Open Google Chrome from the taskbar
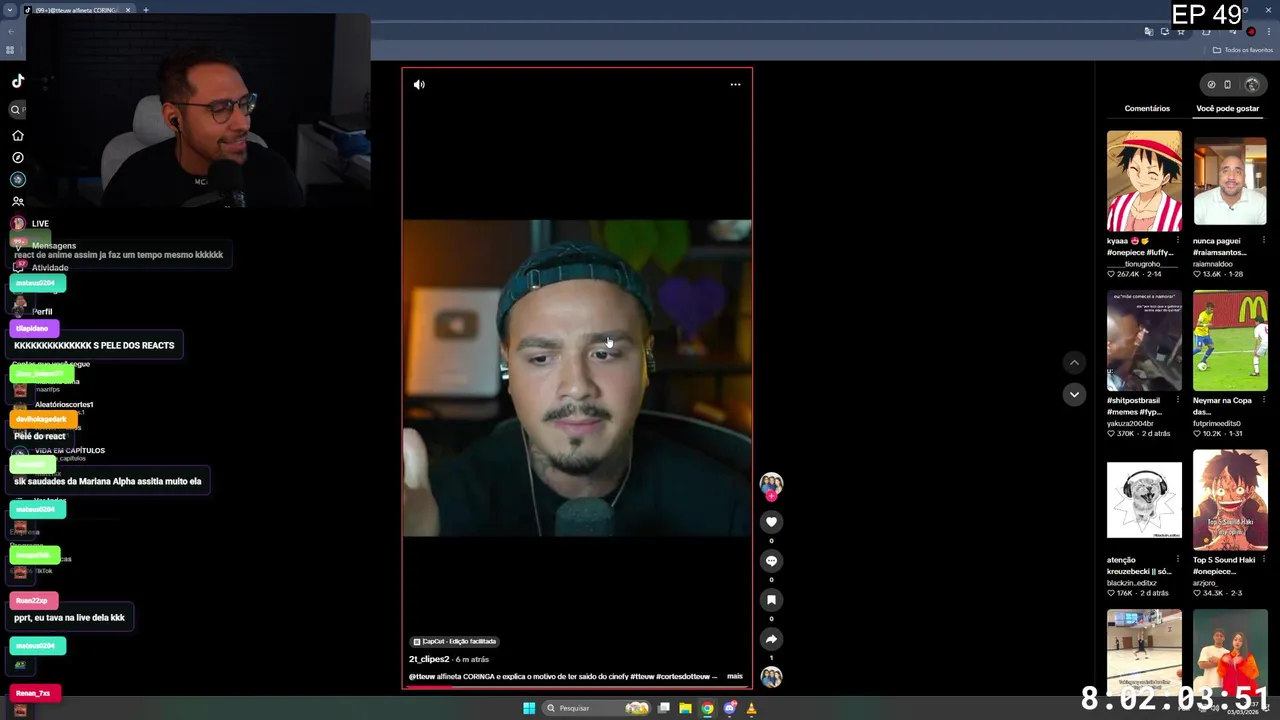 [x=707, y=708]
